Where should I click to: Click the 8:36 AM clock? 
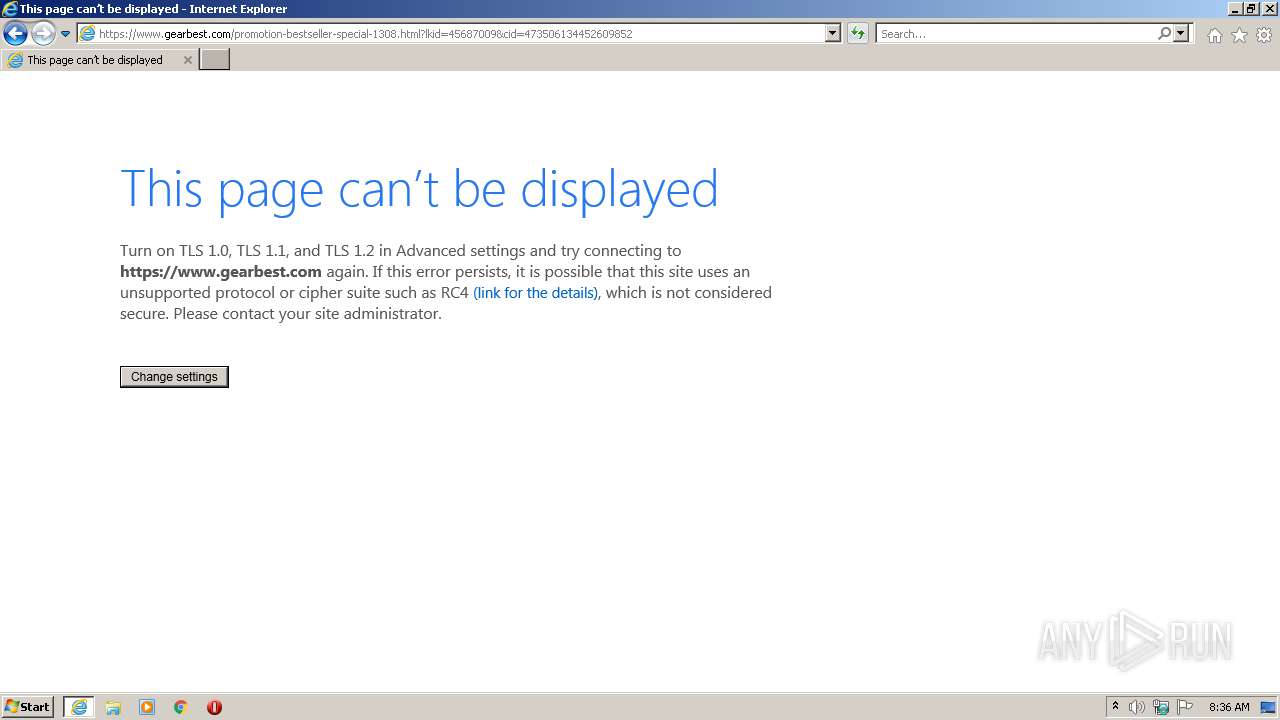(x=1229, y=707)
